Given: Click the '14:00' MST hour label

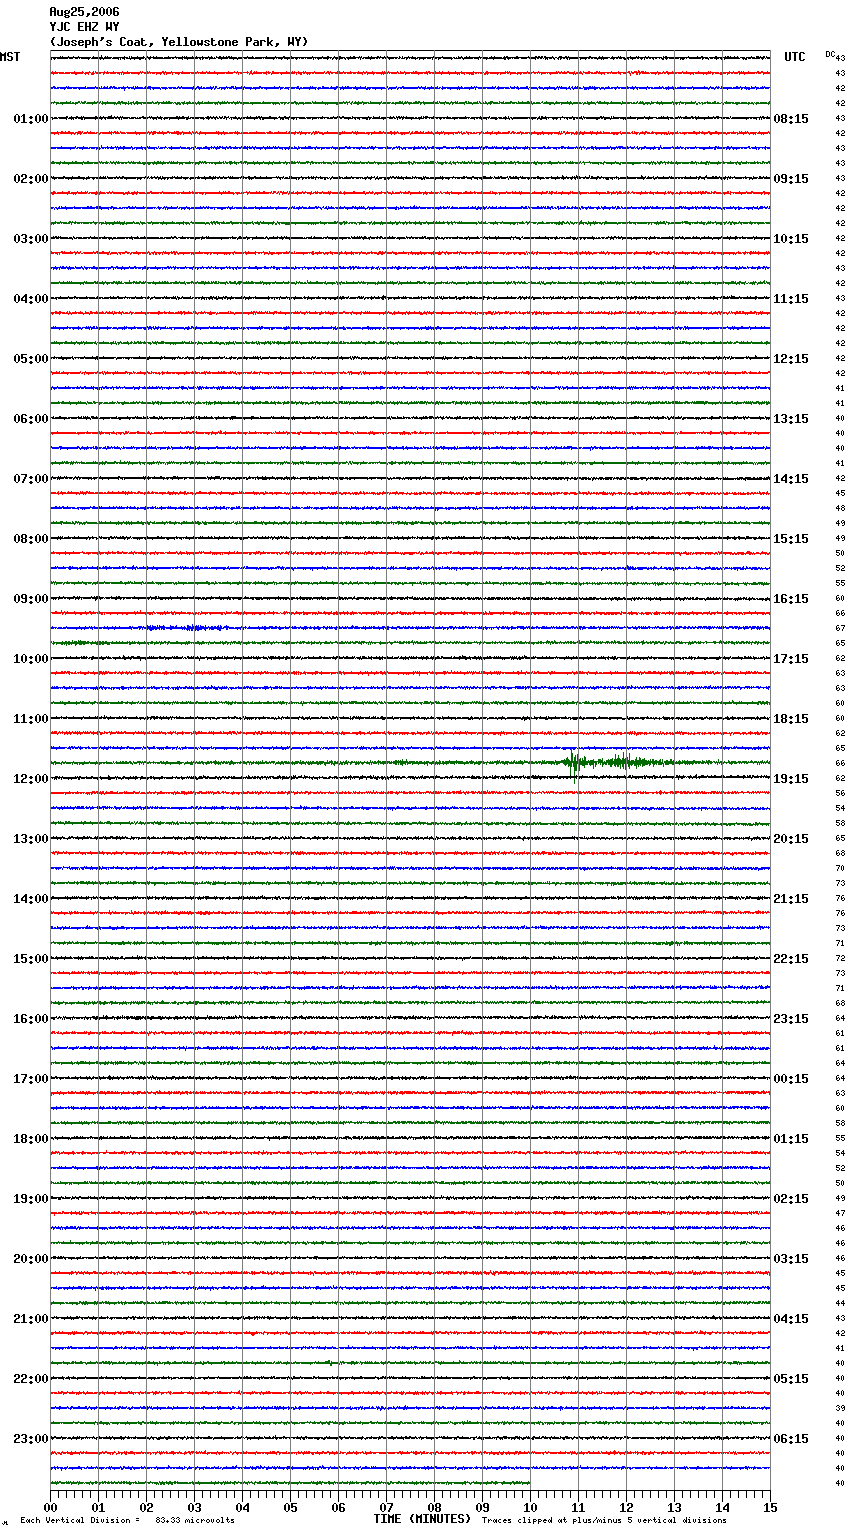Looking at the screenshot, I should click(x=31, y=899).
